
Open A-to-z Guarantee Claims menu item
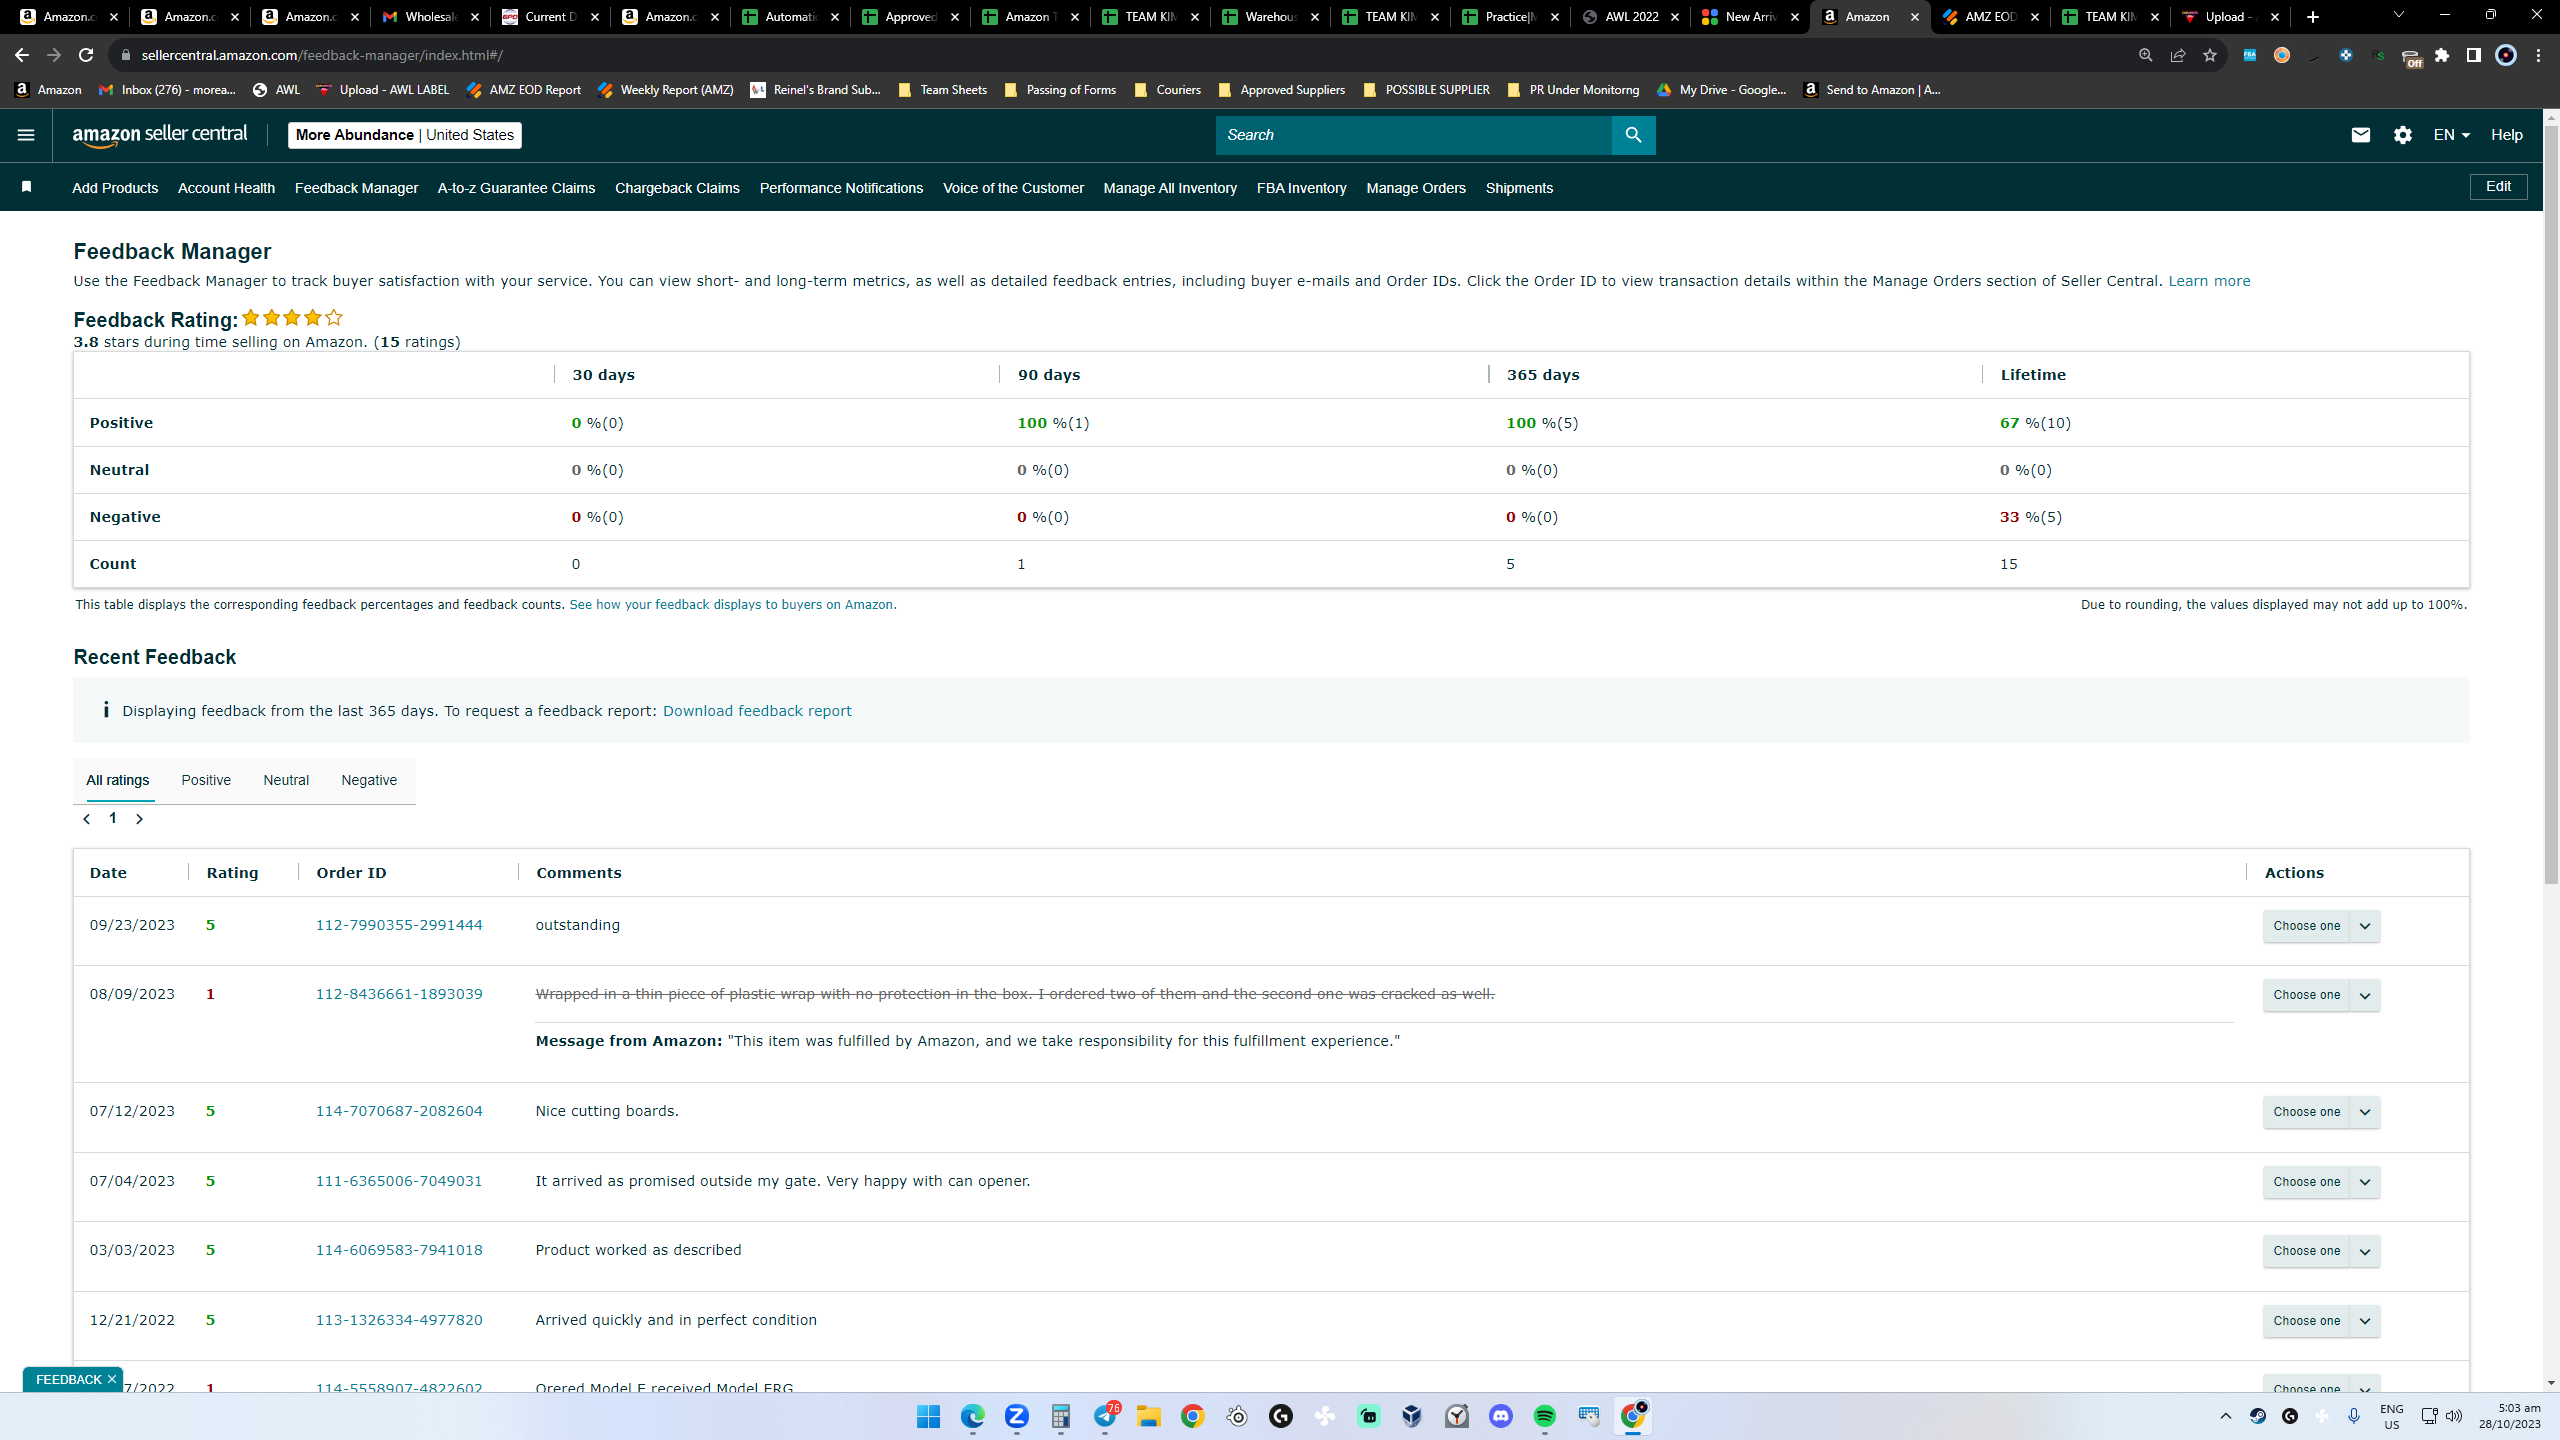tap(516, 188)
